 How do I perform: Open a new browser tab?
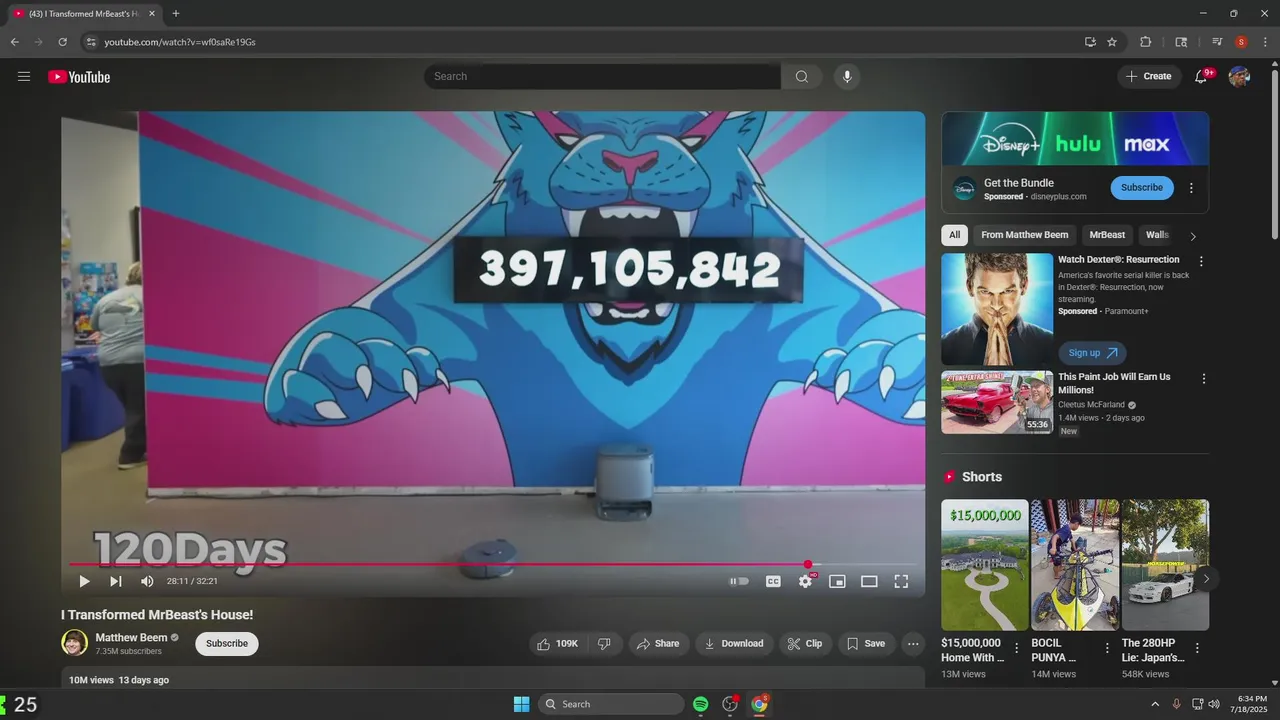coord(176,14)
